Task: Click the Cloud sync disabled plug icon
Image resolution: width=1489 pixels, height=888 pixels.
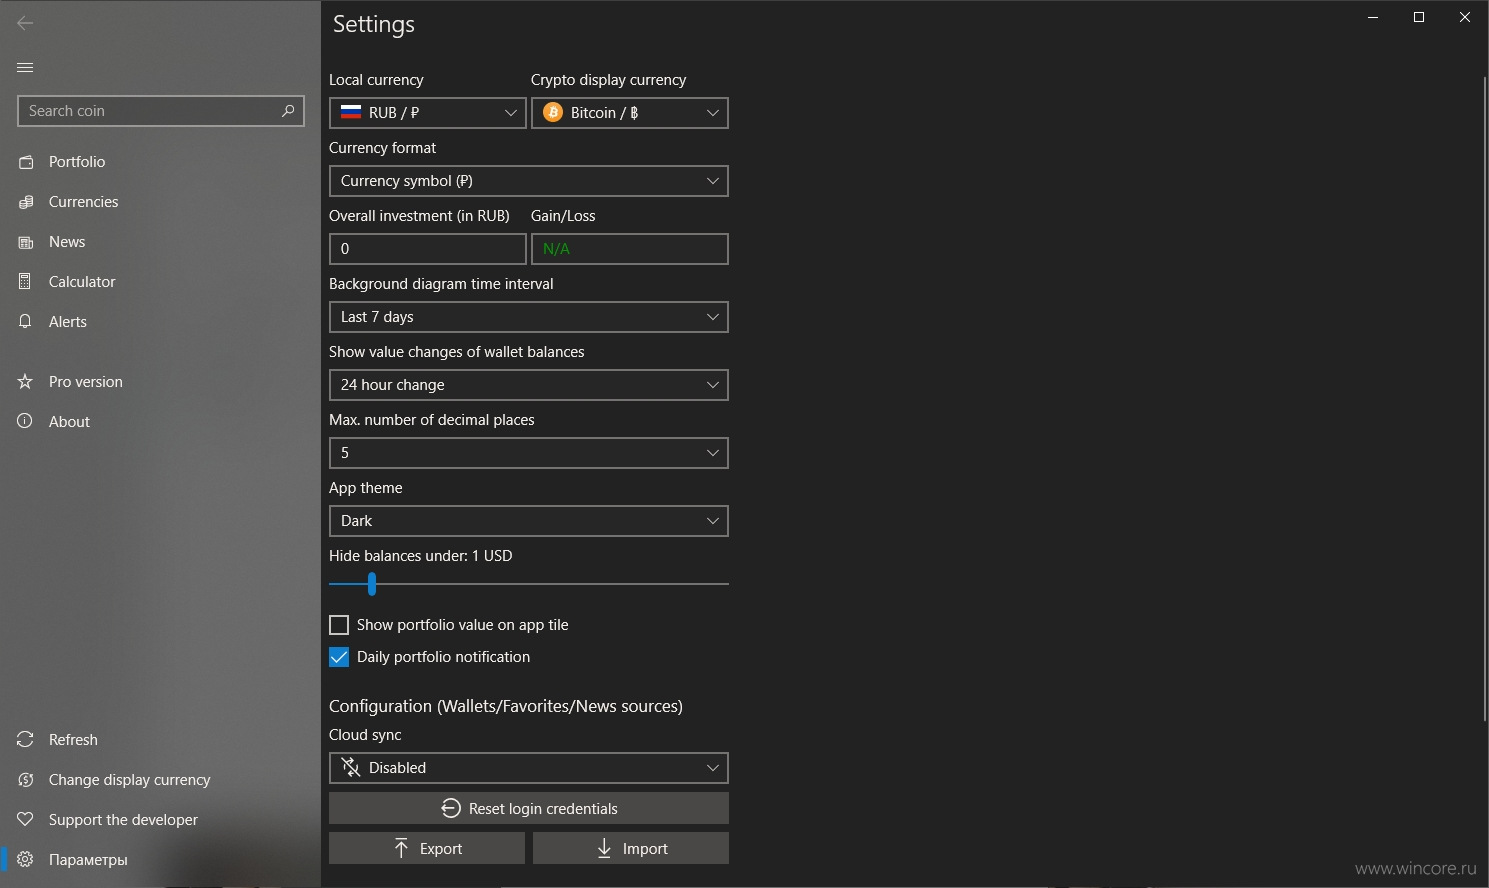Action: click(x=351, y=768)
